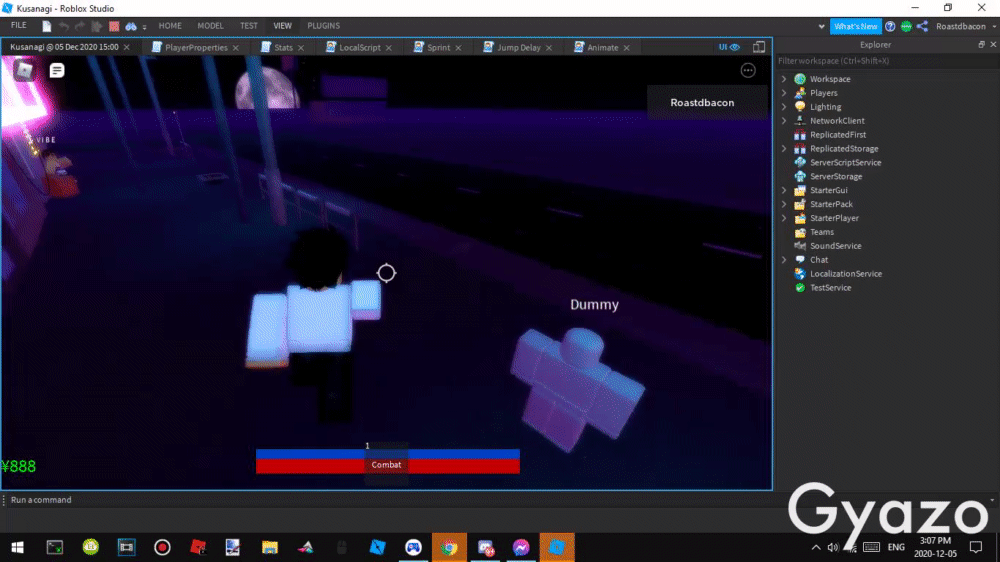The image size is (1000, 562).
Task: Click the Redo arrow icon
Action: [80, 26]
